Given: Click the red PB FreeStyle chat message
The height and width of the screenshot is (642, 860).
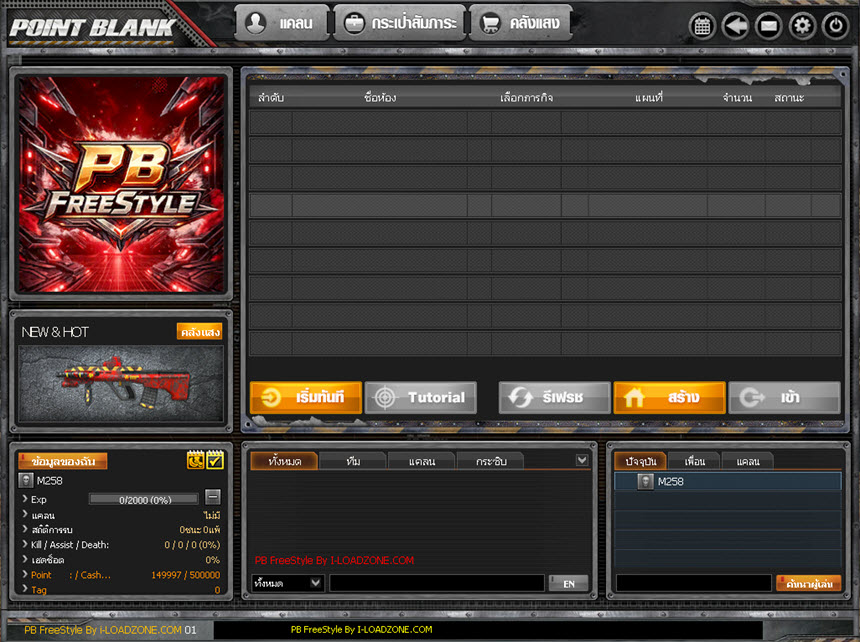Looking at the screenshot, I should click(334, 560).
